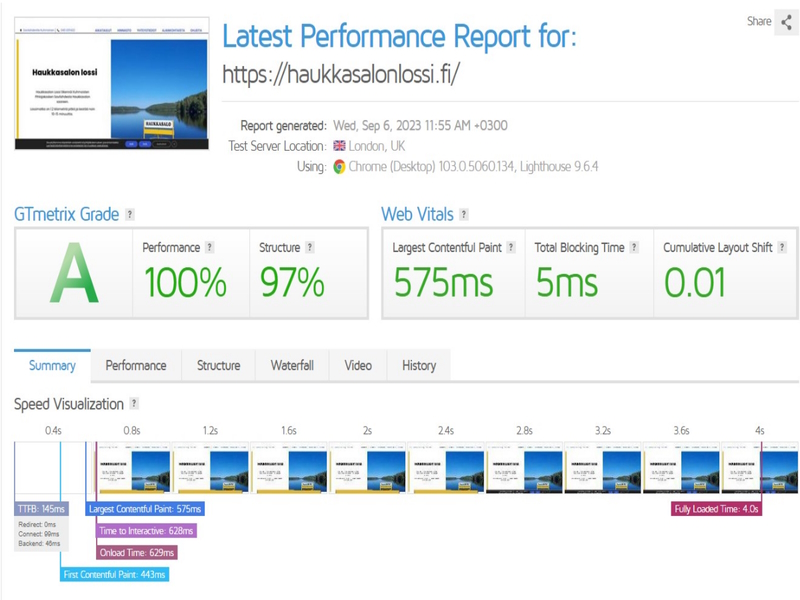Select the Summary tab

click(52, 366)
